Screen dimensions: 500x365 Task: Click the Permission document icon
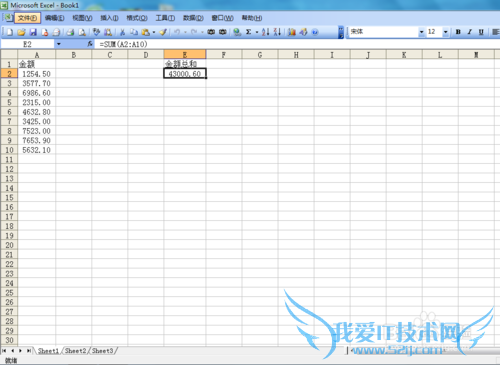point(45,32)
